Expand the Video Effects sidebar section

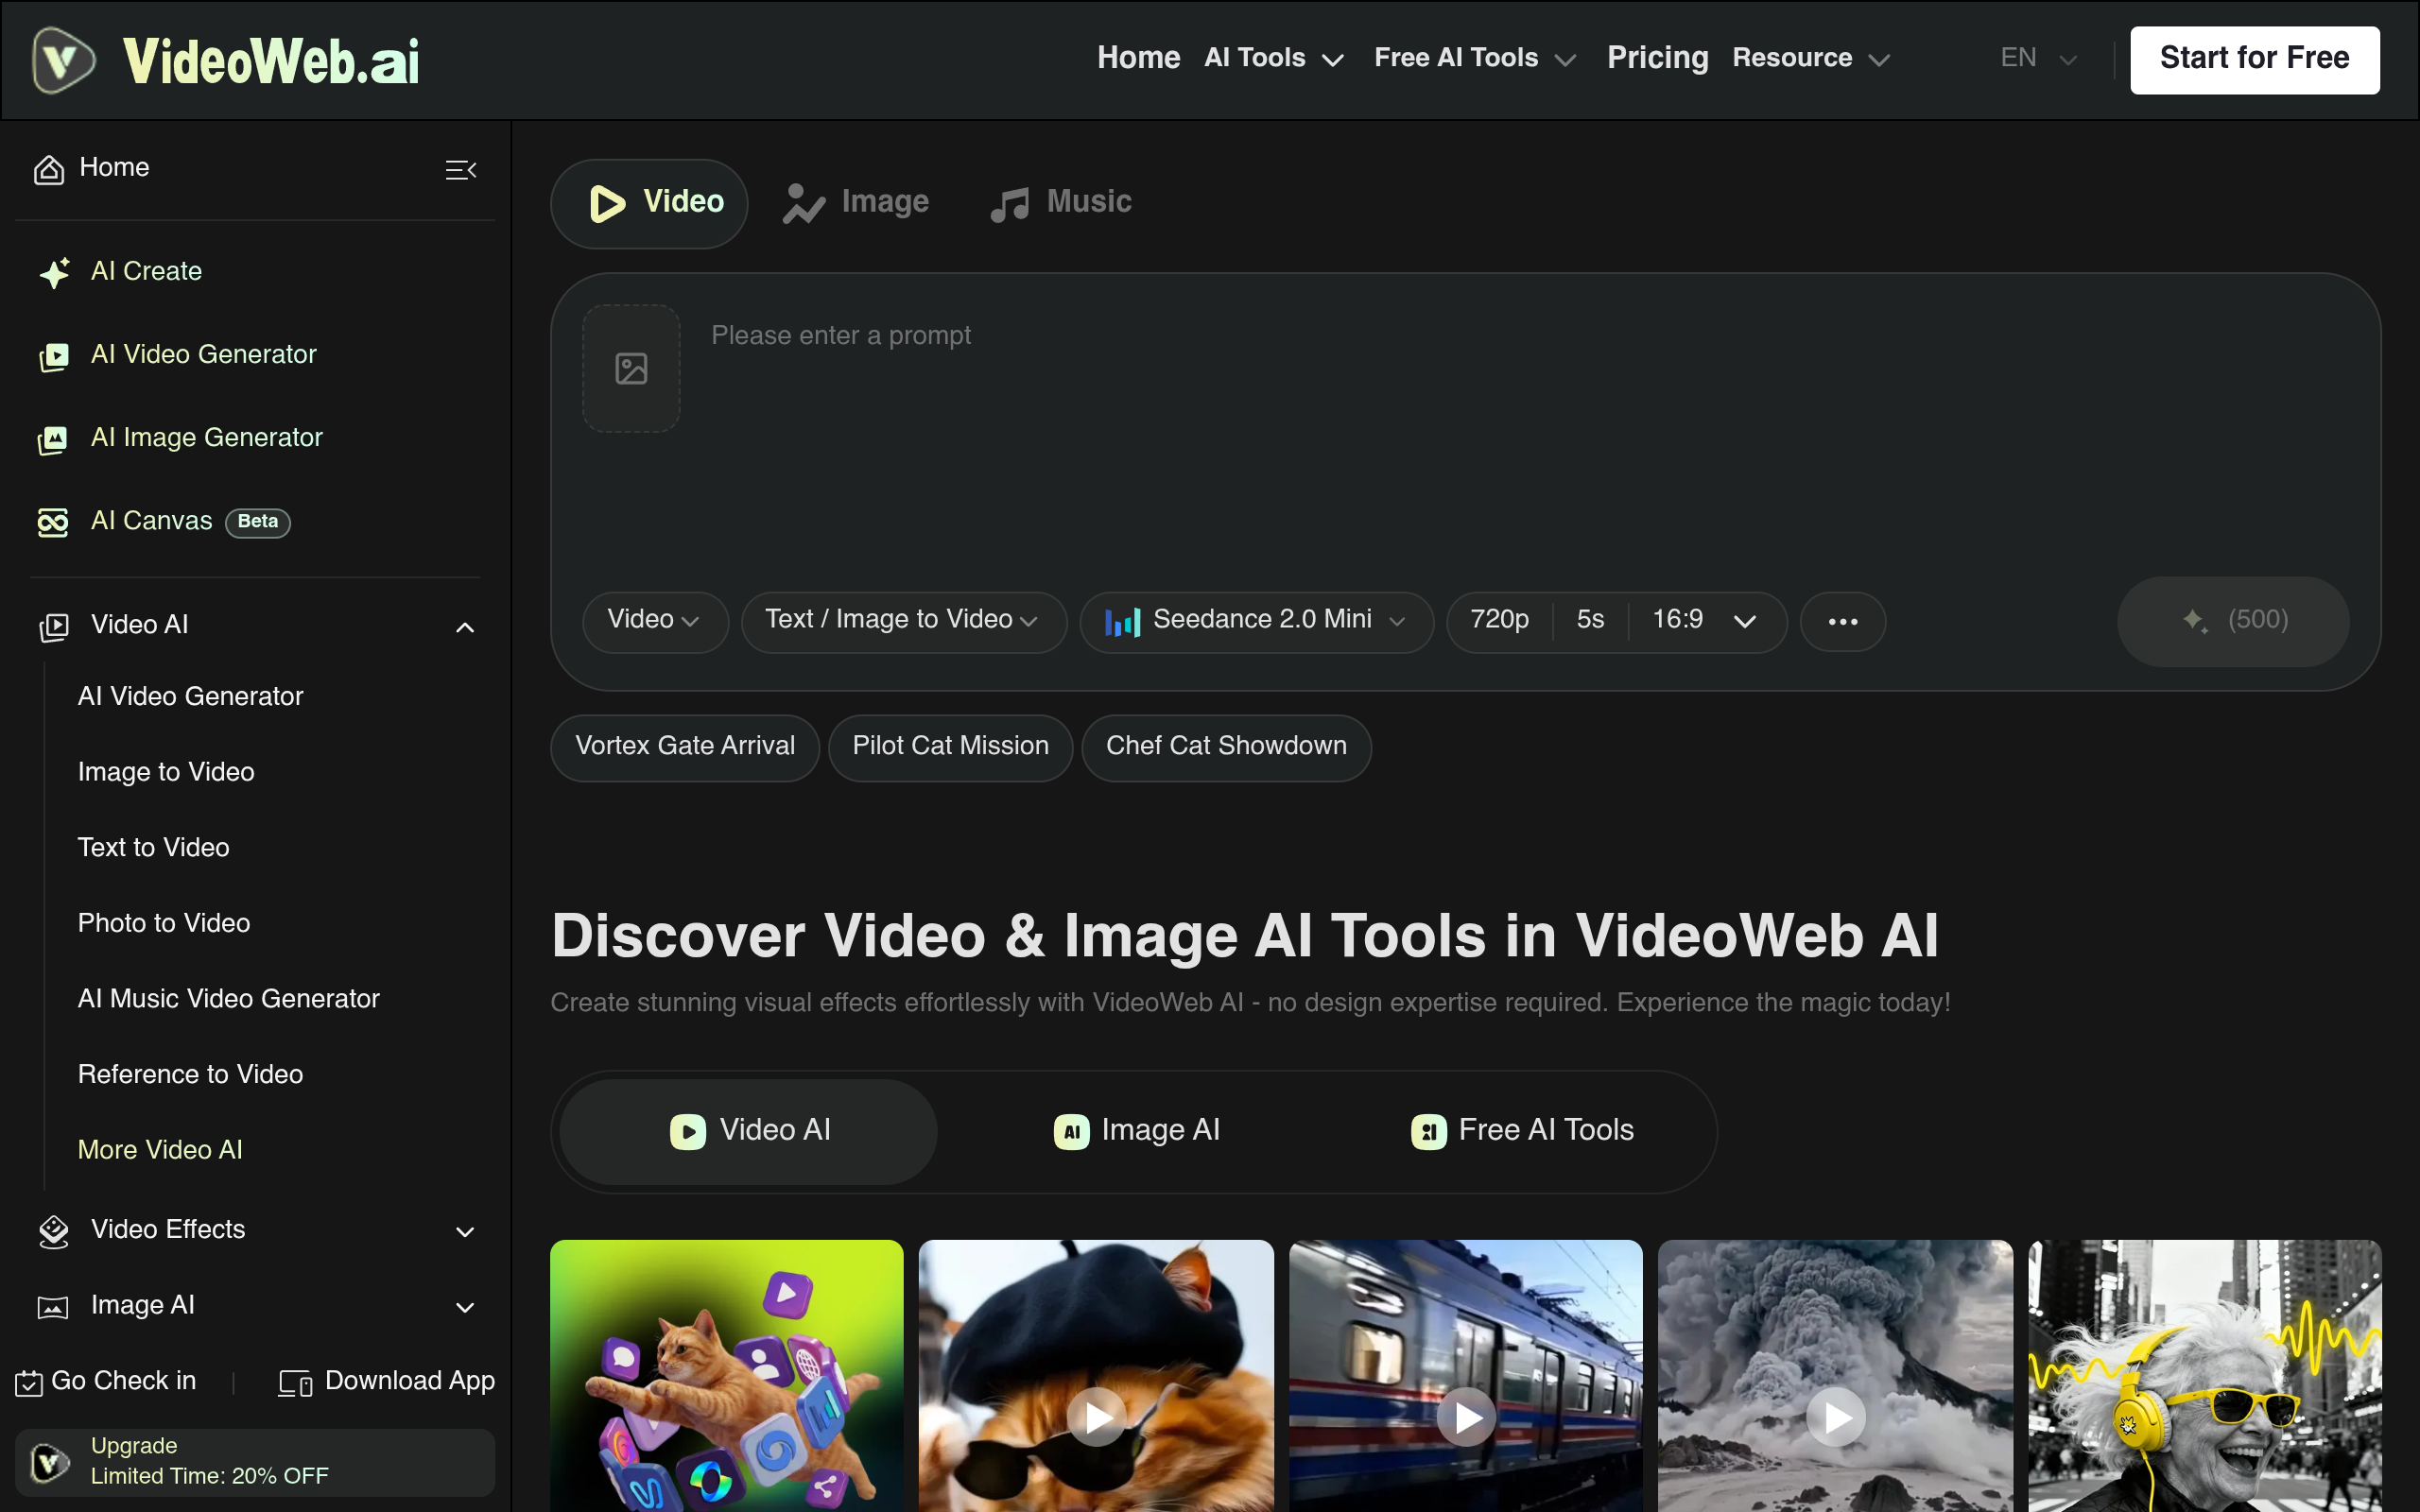(x=465, y=1232)
